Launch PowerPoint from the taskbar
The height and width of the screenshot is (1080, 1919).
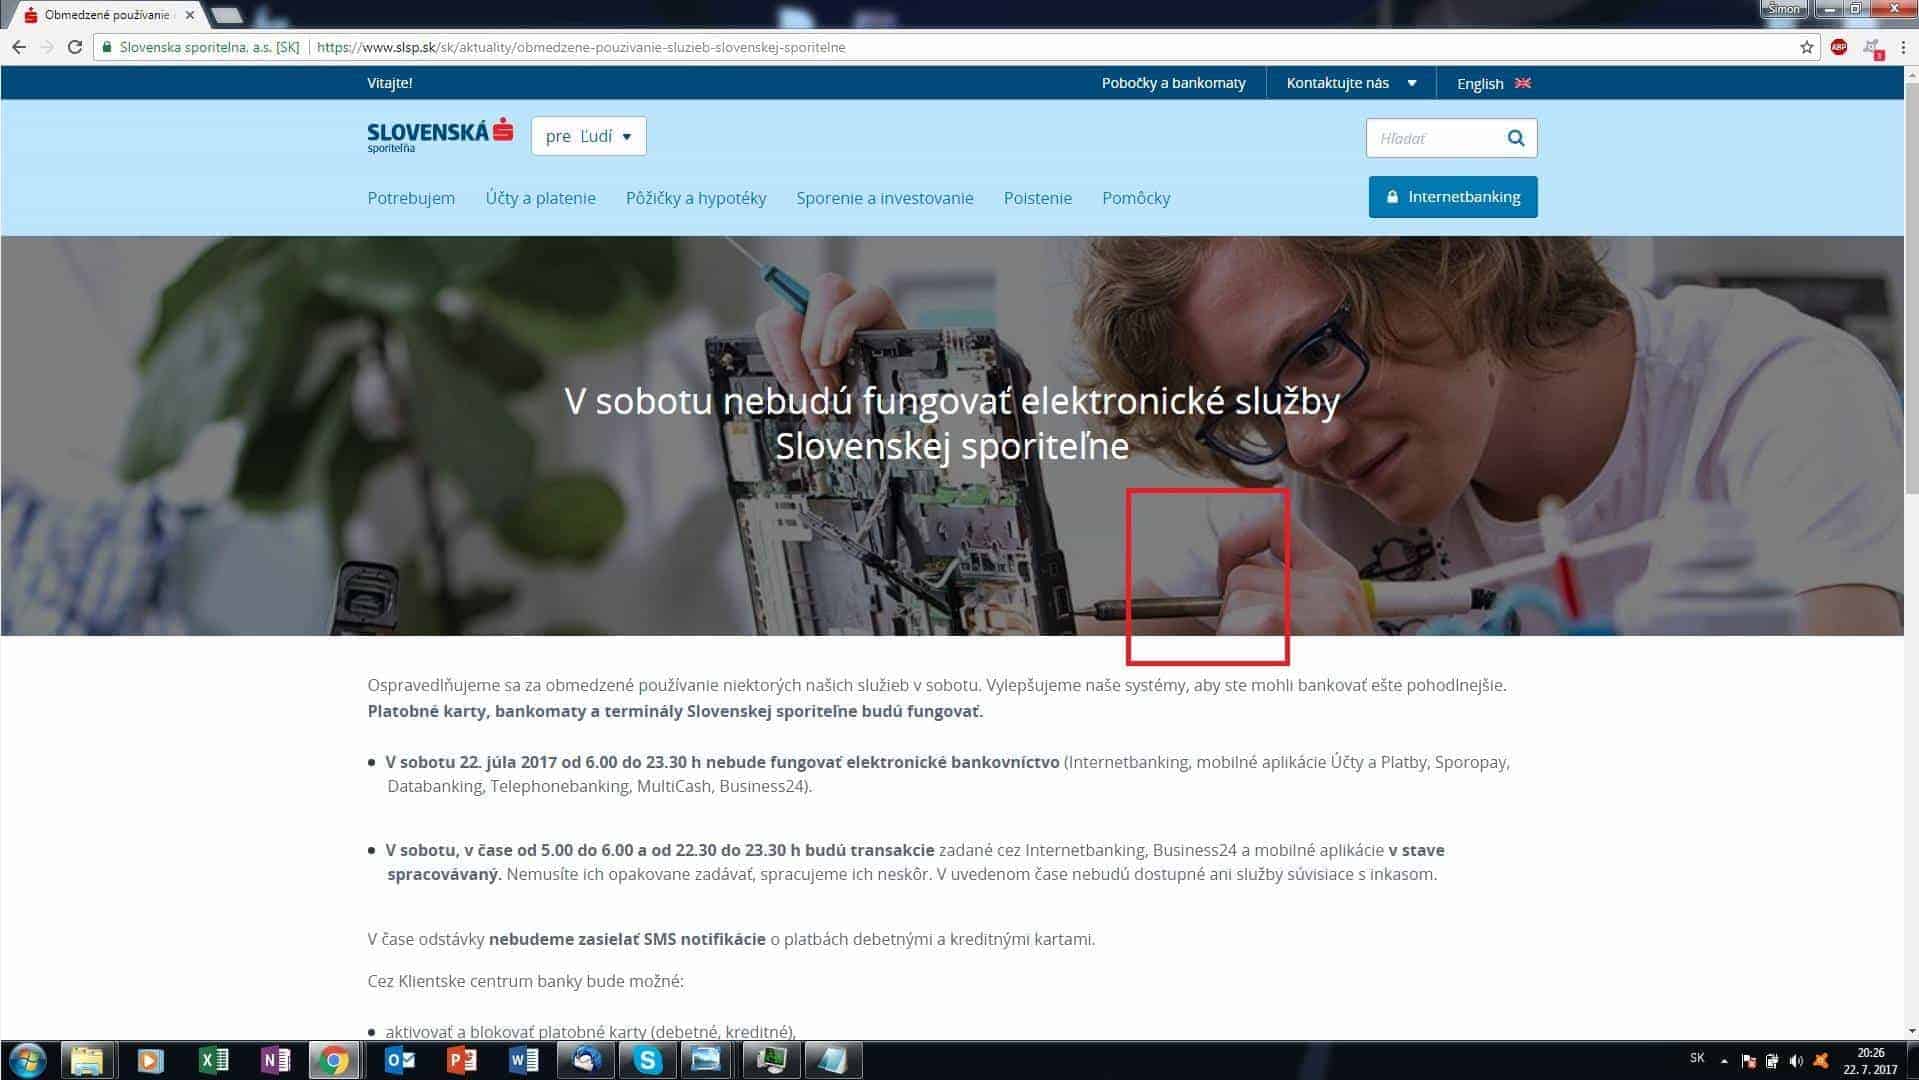pyautogui.click(x=461, y=1060)
